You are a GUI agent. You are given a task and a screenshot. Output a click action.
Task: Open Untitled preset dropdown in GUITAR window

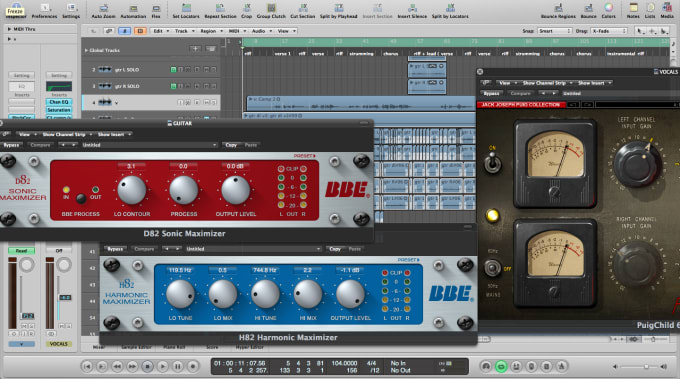[x=149, y=145]
